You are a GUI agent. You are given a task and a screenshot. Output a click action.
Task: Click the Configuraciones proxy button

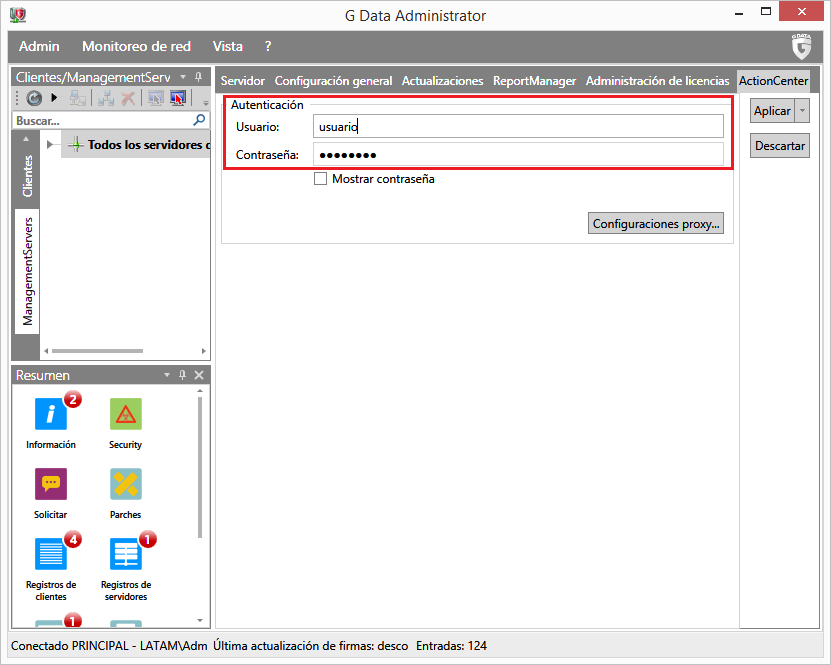click(656, 224)
